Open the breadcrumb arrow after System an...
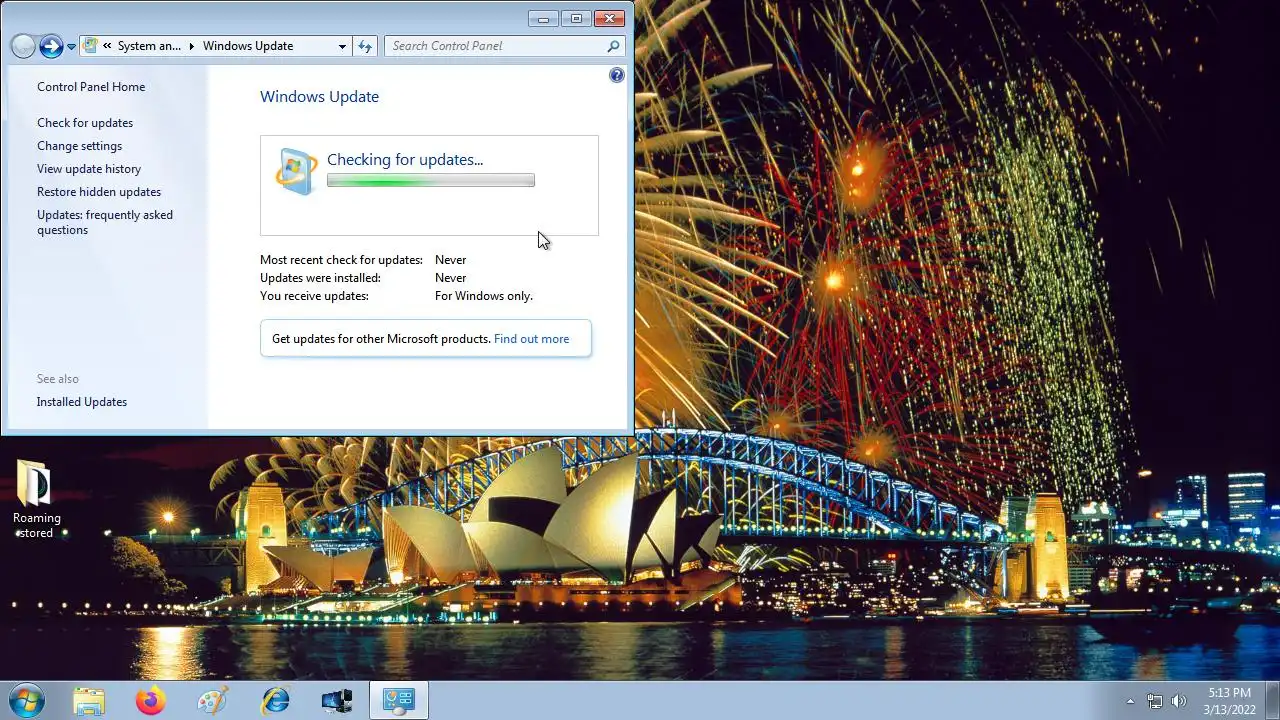Screen dimensions: 1280x720 (x=192, y=46)
